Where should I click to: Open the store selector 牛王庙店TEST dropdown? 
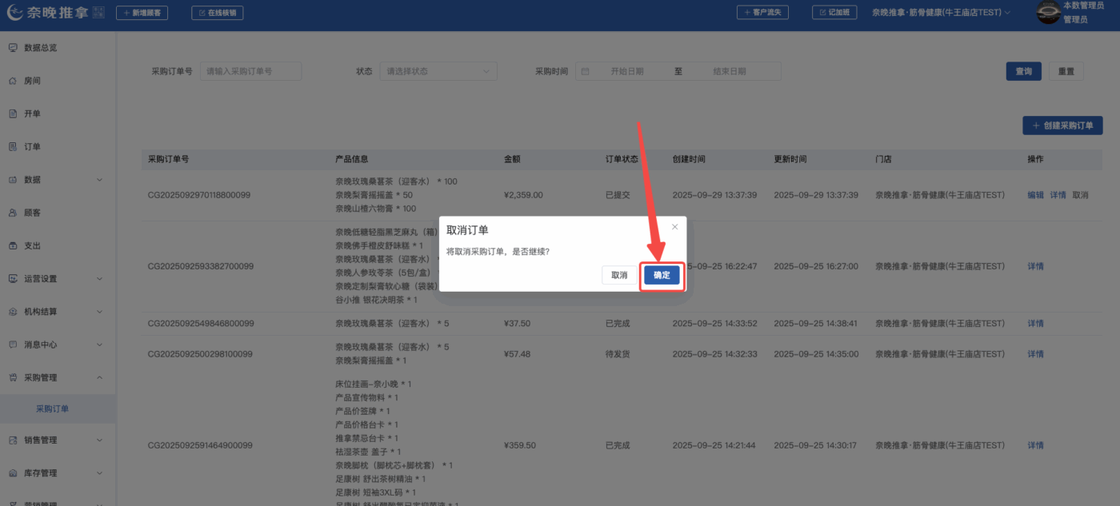click(x=941, y=13)
